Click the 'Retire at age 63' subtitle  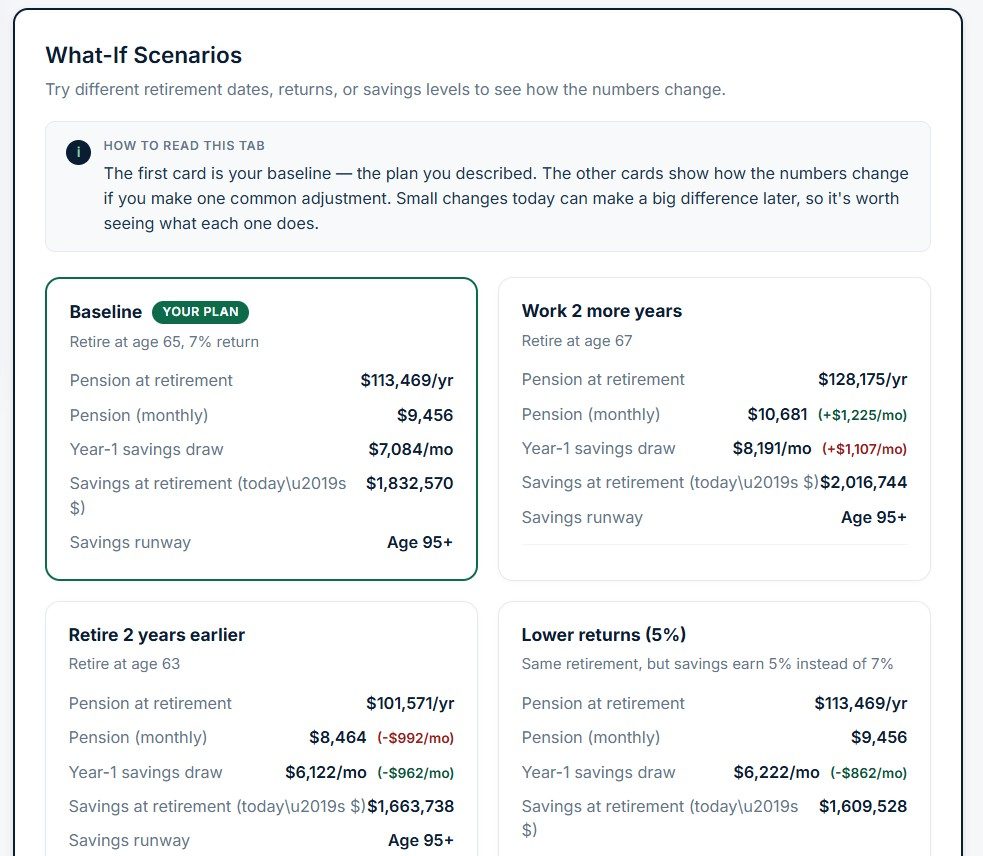124,663
